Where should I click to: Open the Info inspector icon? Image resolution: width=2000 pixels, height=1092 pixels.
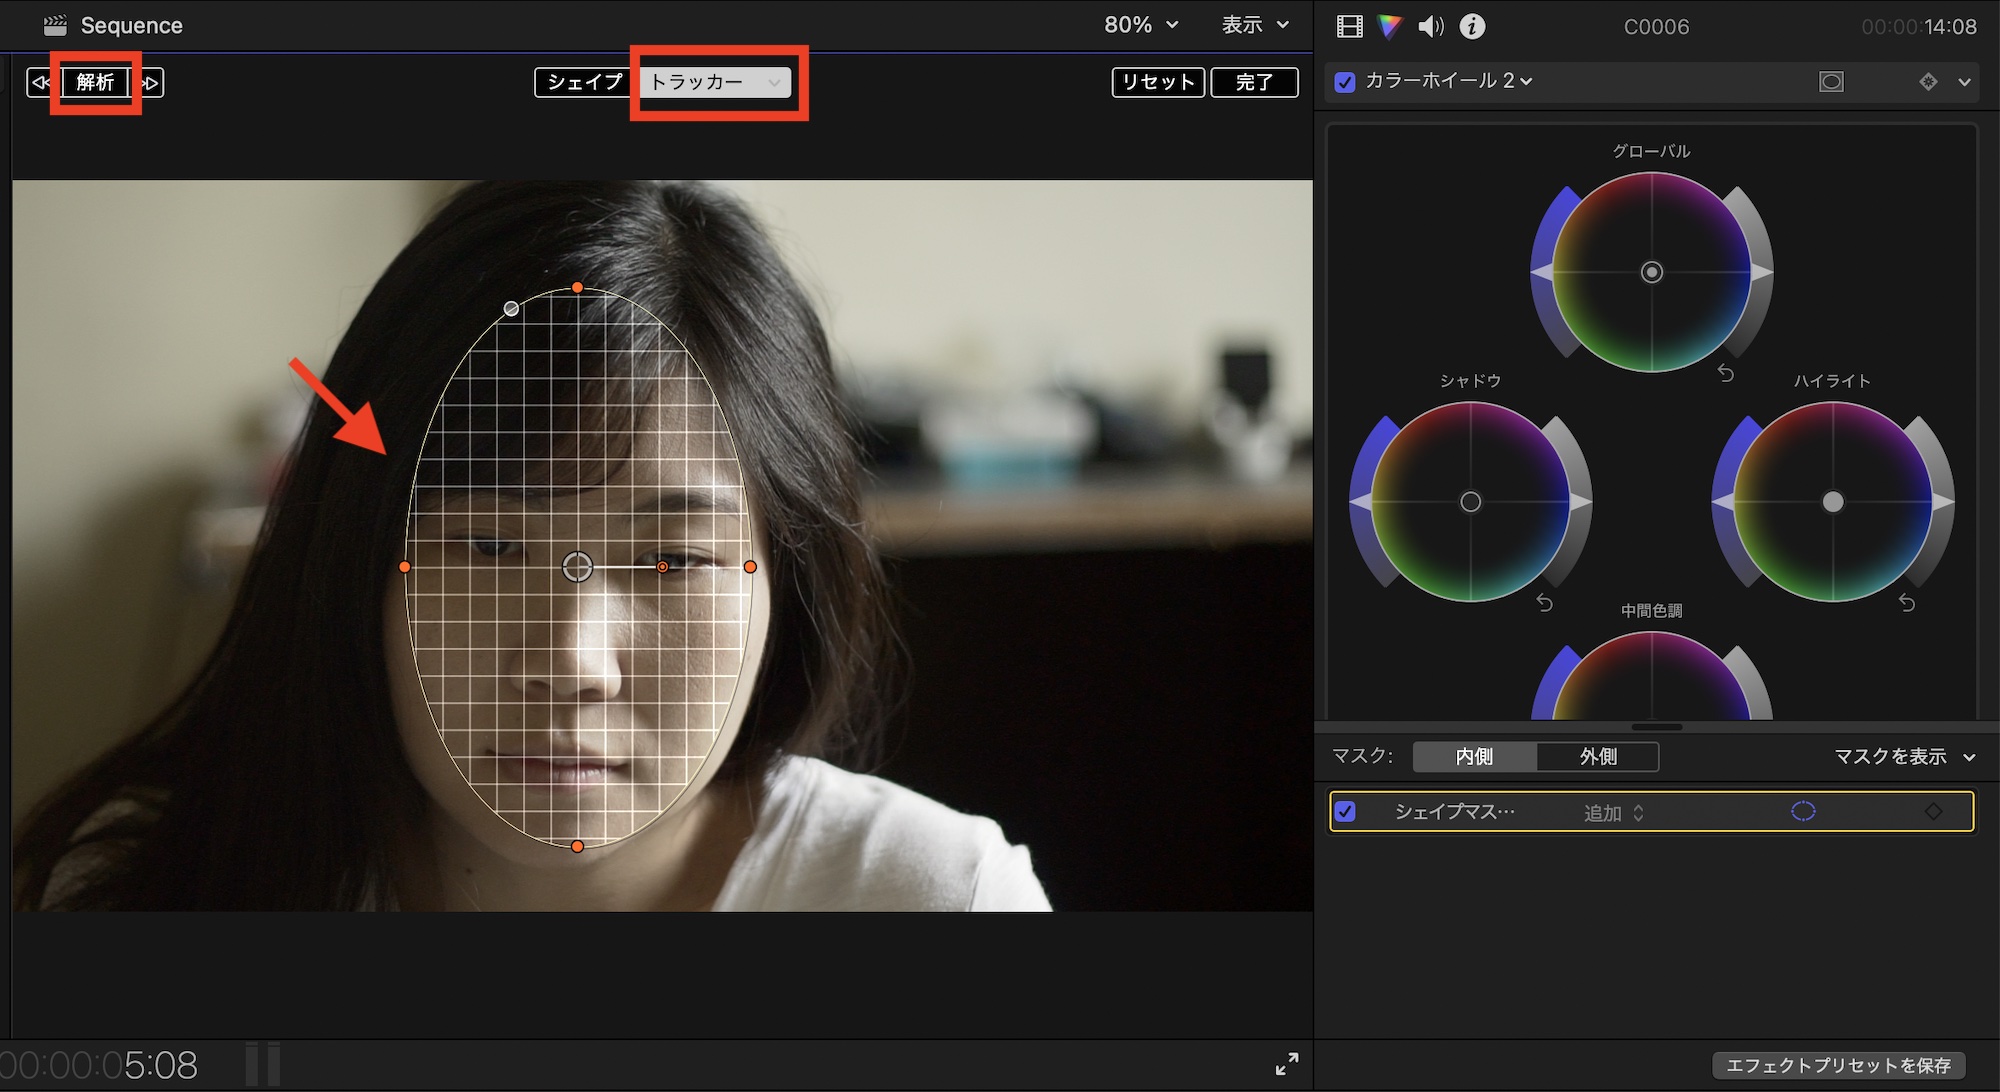tap(1472, 27)
